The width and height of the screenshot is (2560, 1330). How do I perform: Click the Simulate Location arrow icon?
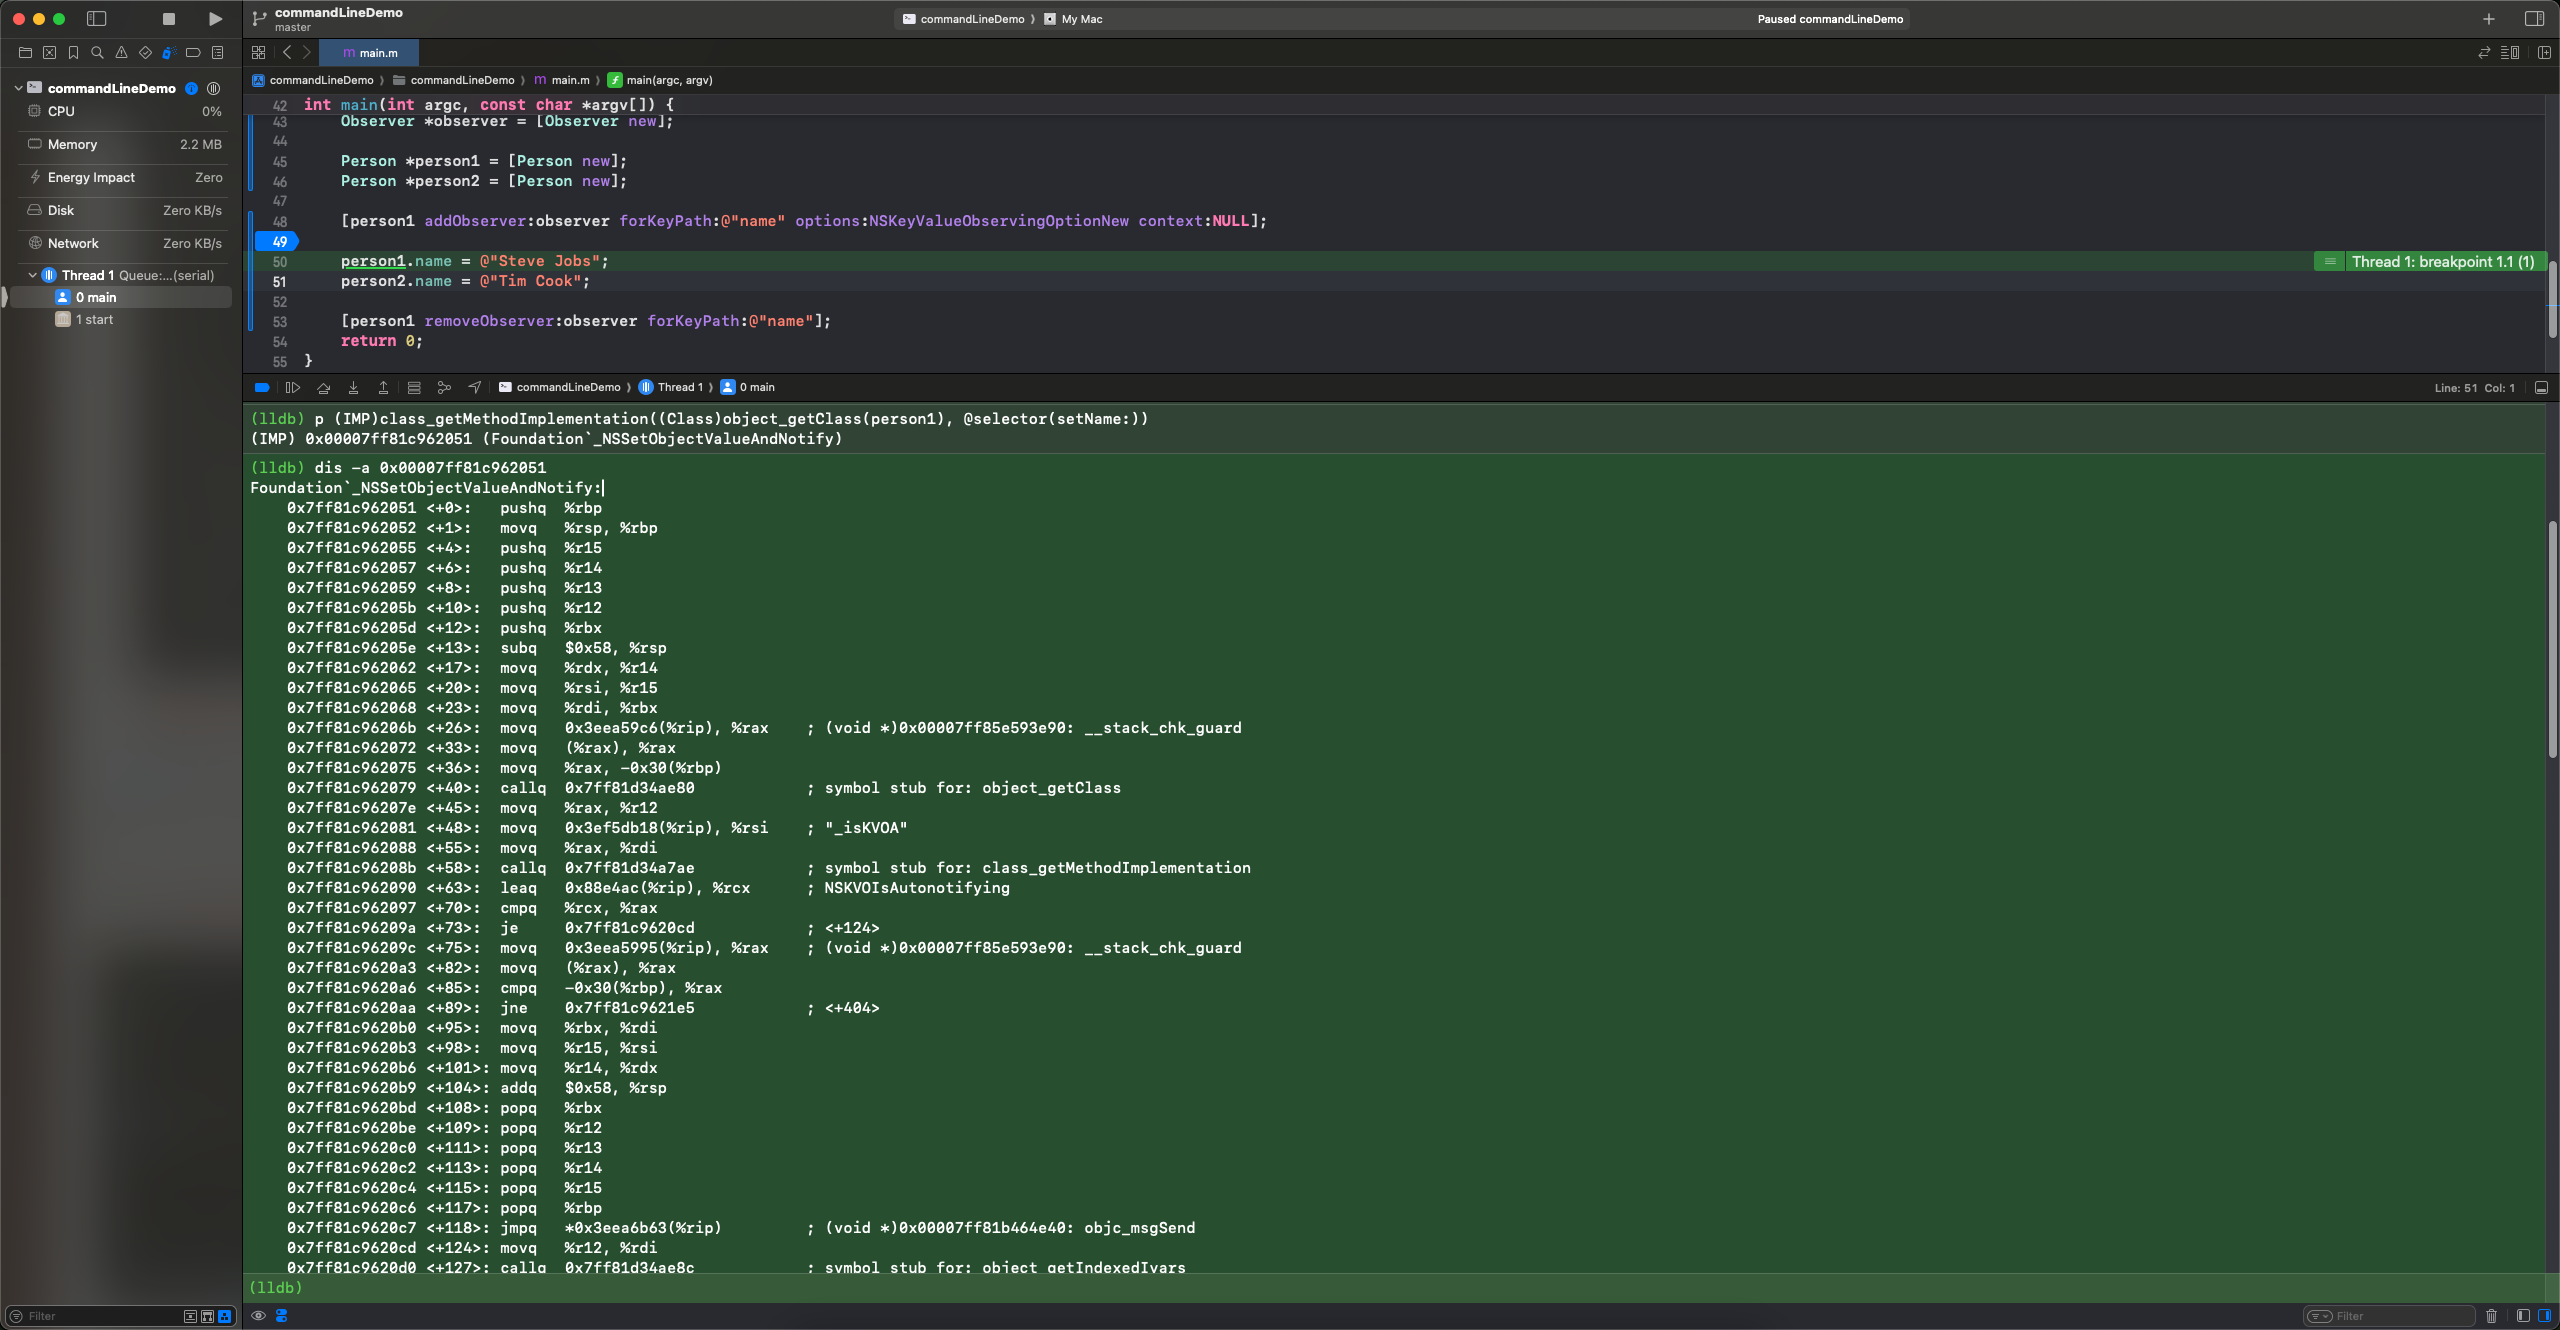tap(475, 388)
